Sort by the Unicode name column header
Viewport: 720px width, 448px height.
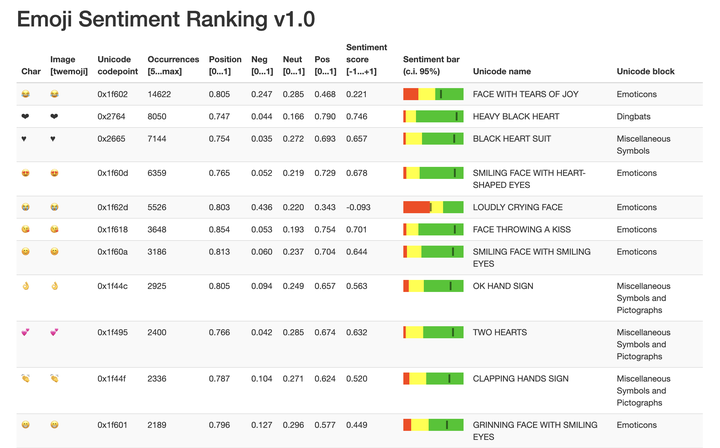[502, 71]
